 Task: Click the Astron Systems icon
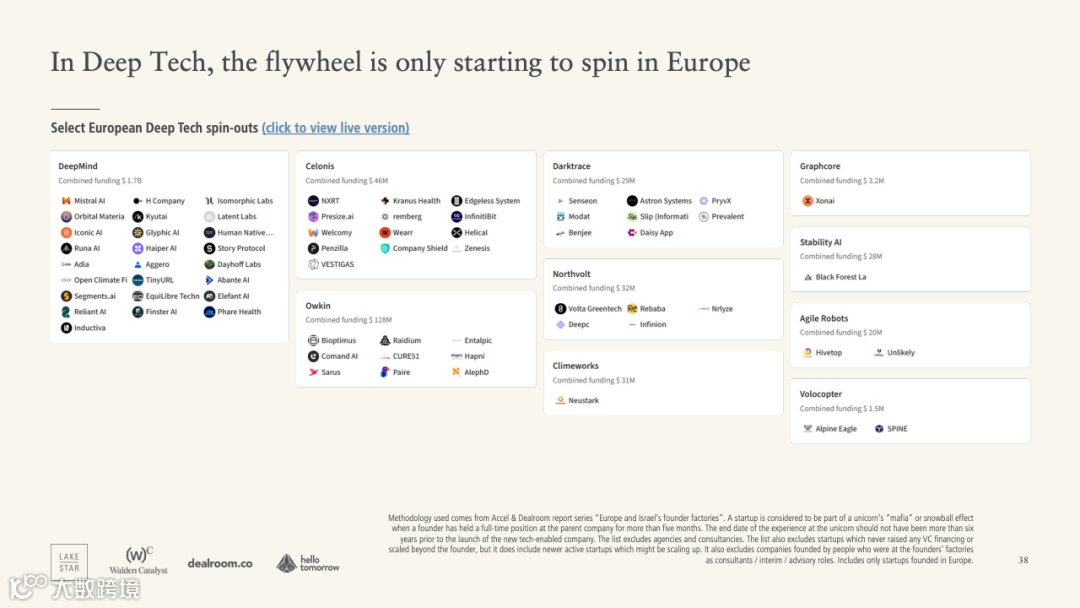click(632, 201)
